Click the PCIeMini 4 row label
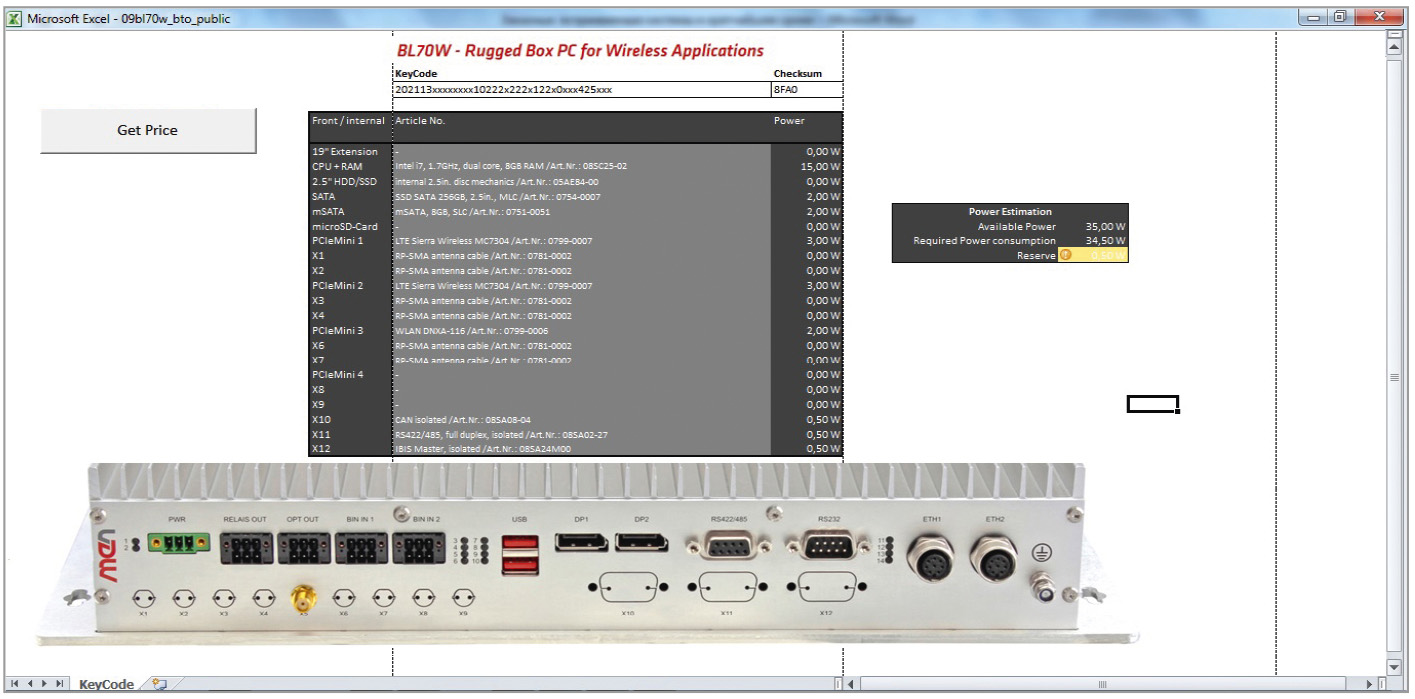The width and height of the screenshot is (1415, 699). [x=338, y=375]
